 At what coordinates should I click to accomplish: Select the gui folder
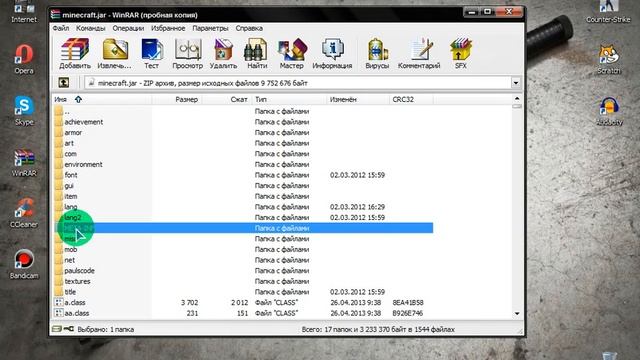point(69,186)
